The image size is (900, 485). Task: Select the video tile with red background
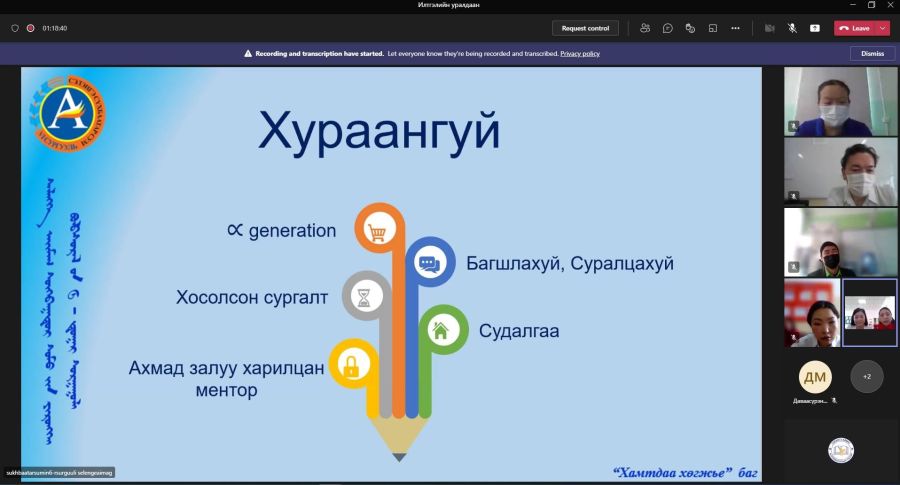812,313
